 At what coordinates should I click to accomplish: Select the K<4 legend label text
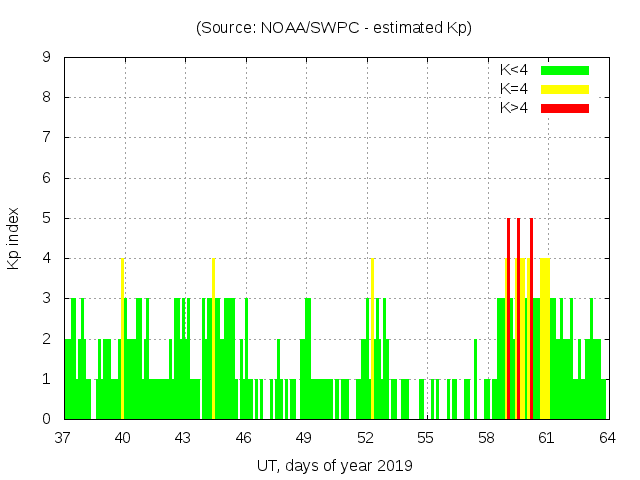click(x=514, y=70)
